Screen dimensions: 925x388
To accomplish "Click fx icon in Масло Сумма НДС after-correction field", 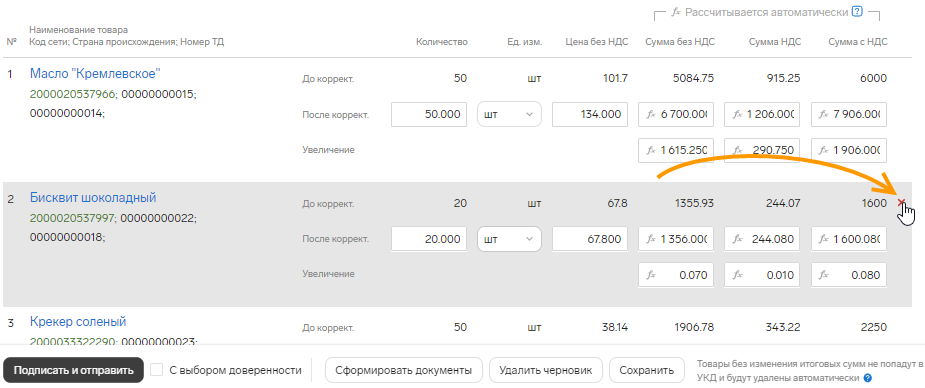I will [737, 114].
